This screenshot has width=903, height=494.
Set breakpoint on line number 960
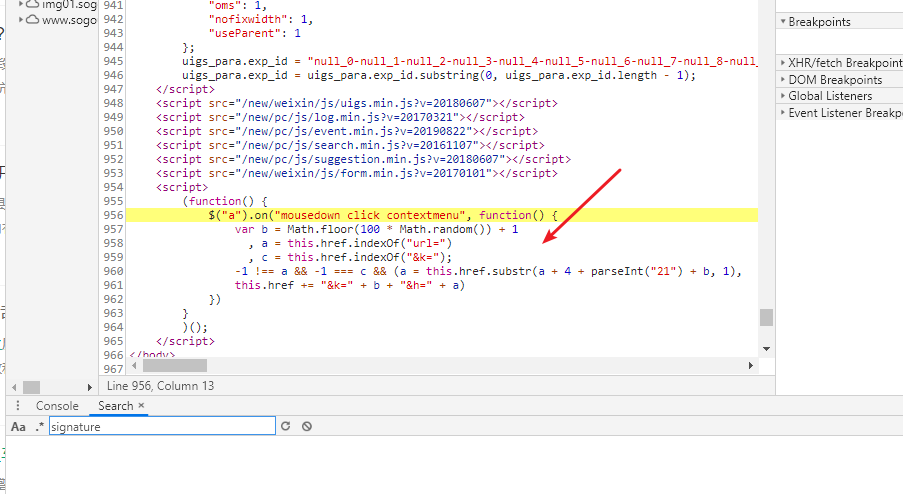coord(113,271)
